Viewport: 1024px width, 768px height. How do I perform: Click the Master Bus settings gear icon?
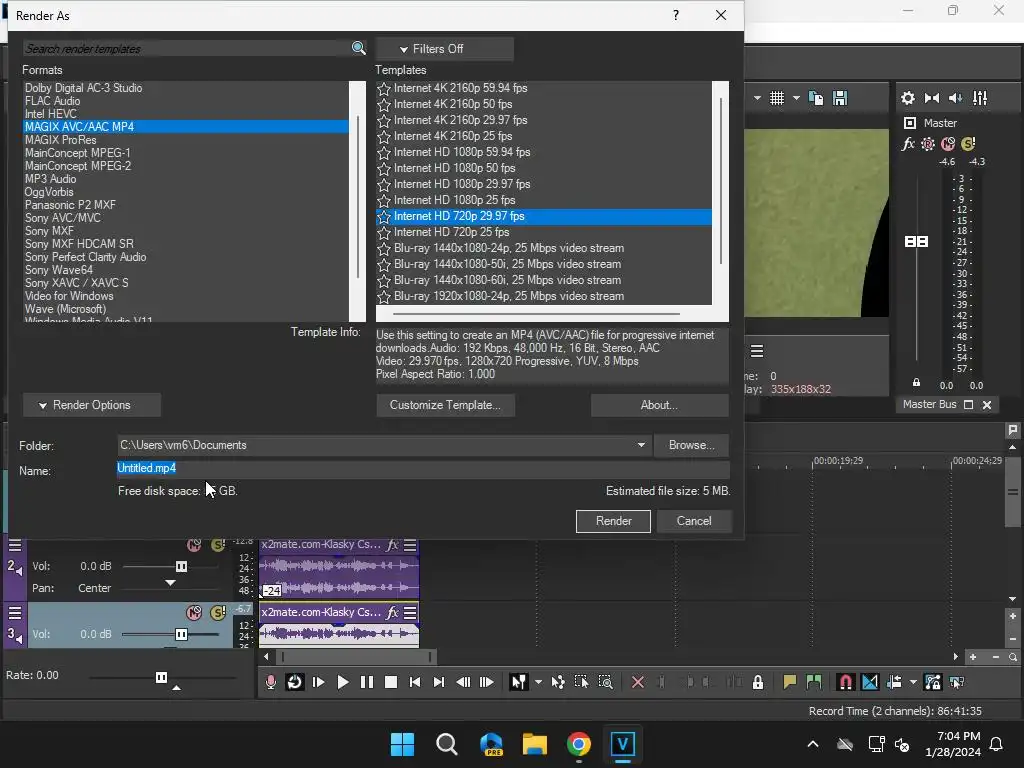tap(908, 98)
